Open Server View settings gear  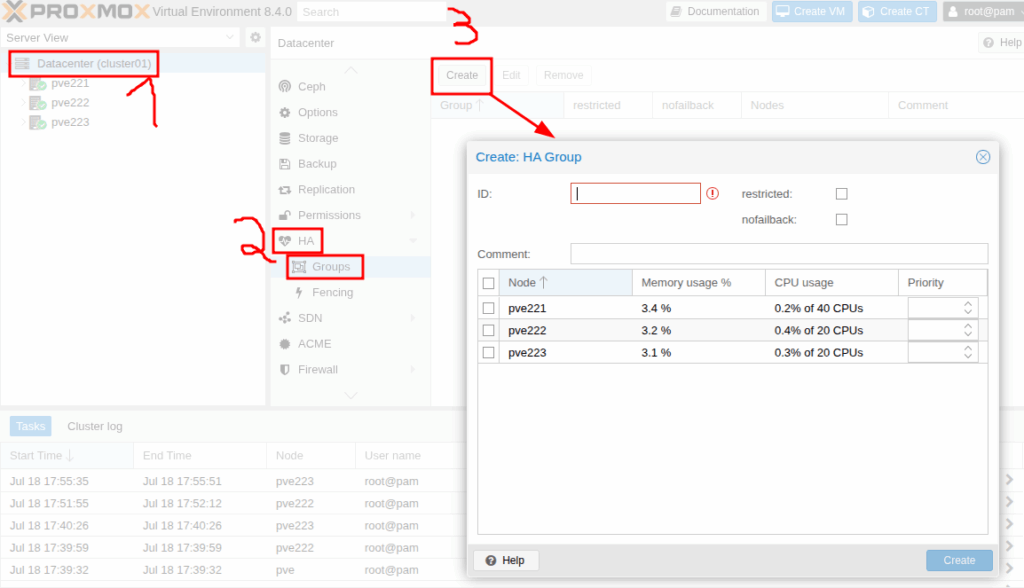(255, 38)
